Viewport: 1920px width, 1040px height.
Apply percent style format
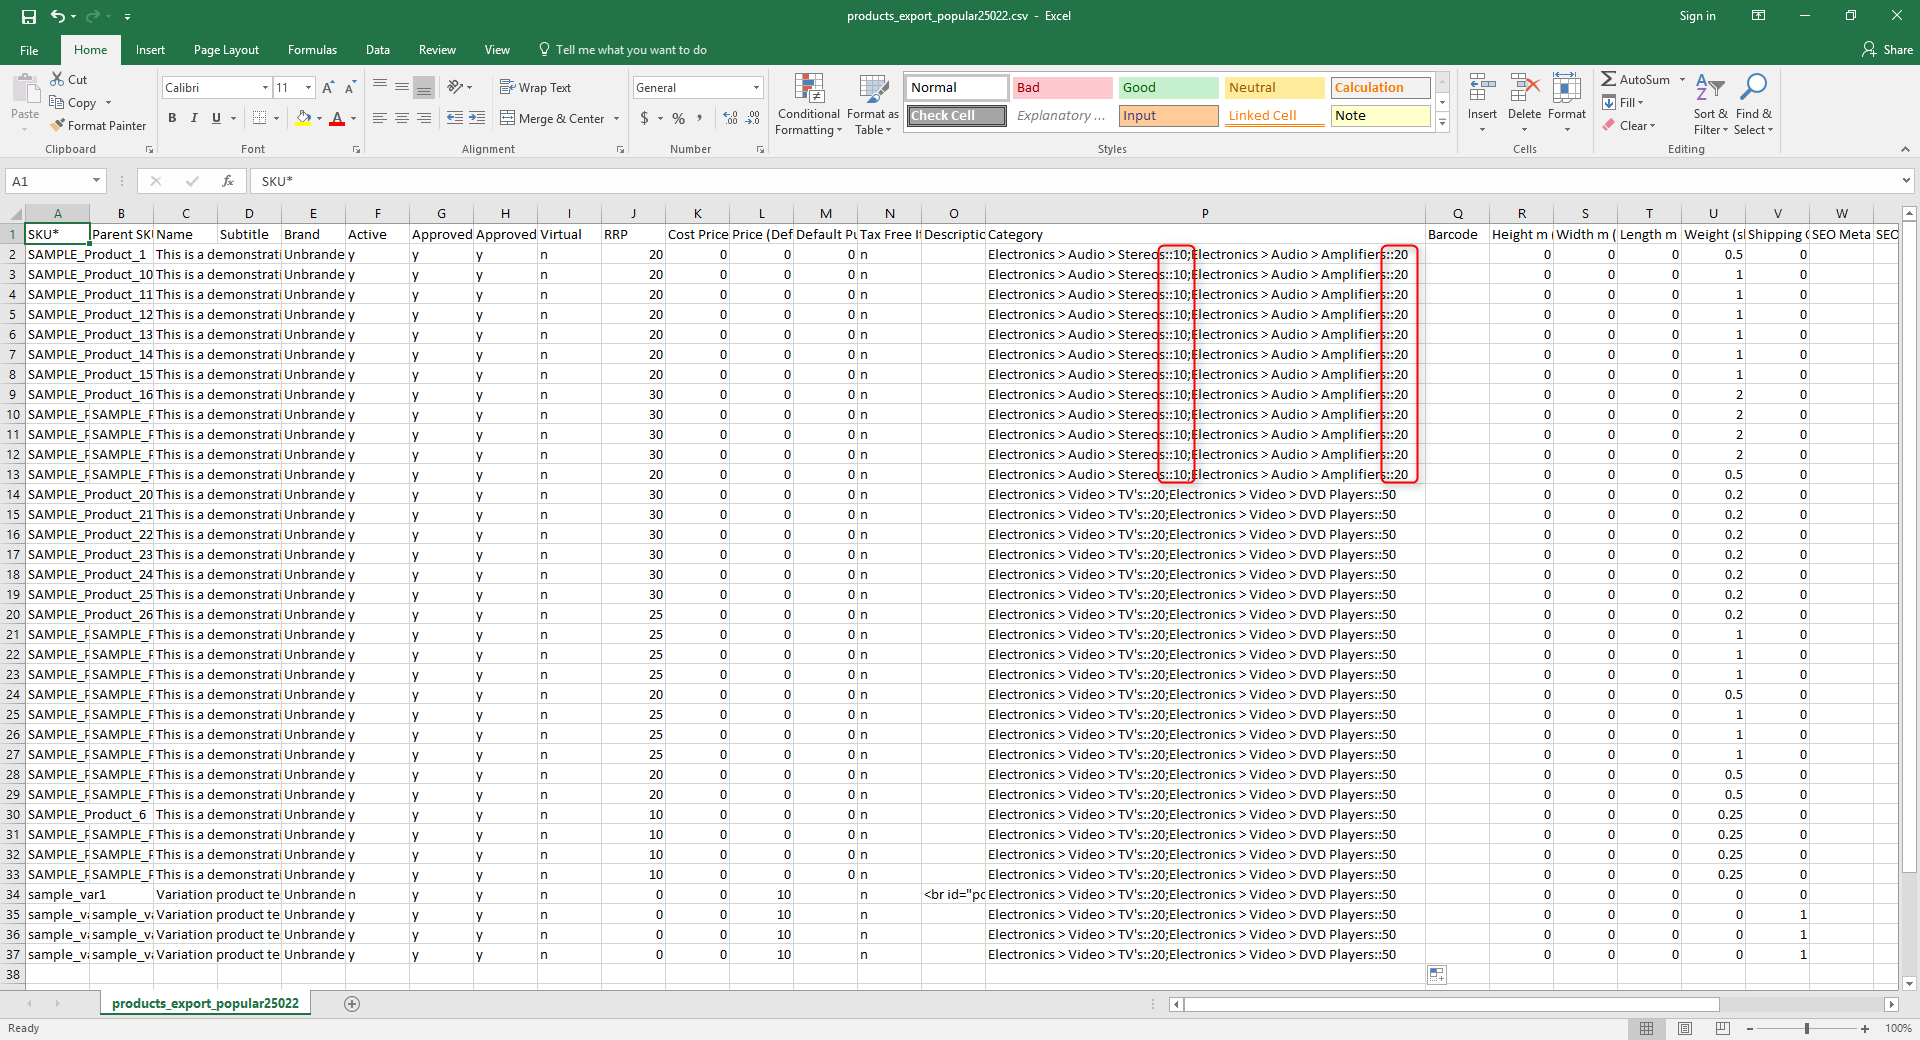click(x=679, y=118)
